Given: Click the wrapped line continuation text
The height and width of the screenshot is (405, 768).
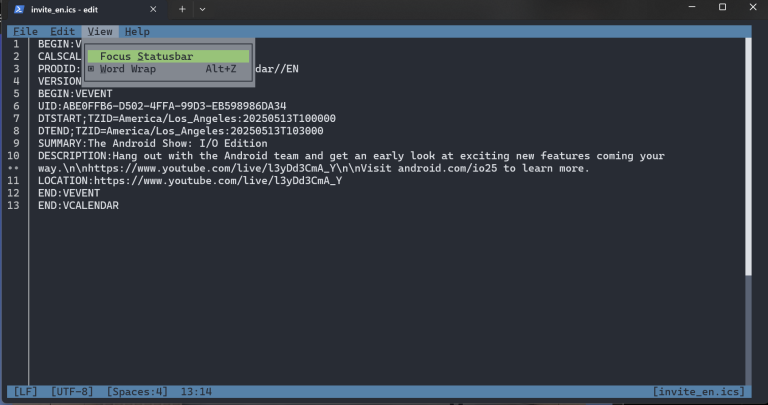Looking at the screenshot, I should point(314,168).
